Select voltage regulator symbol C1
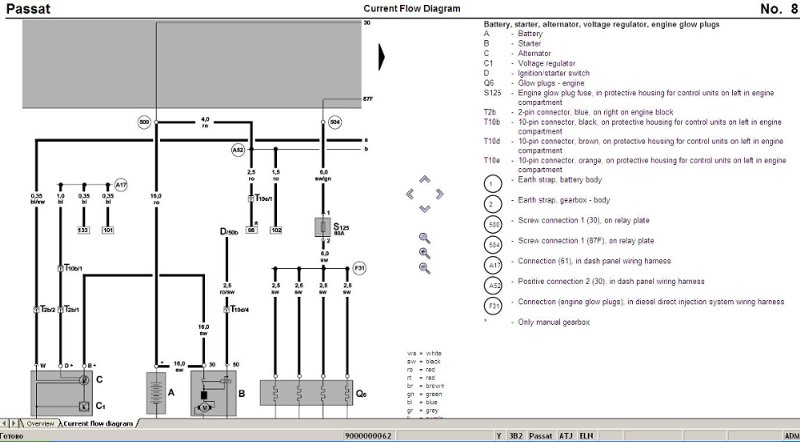The width and height of the screenshot is (800, 442). (83, 406)
